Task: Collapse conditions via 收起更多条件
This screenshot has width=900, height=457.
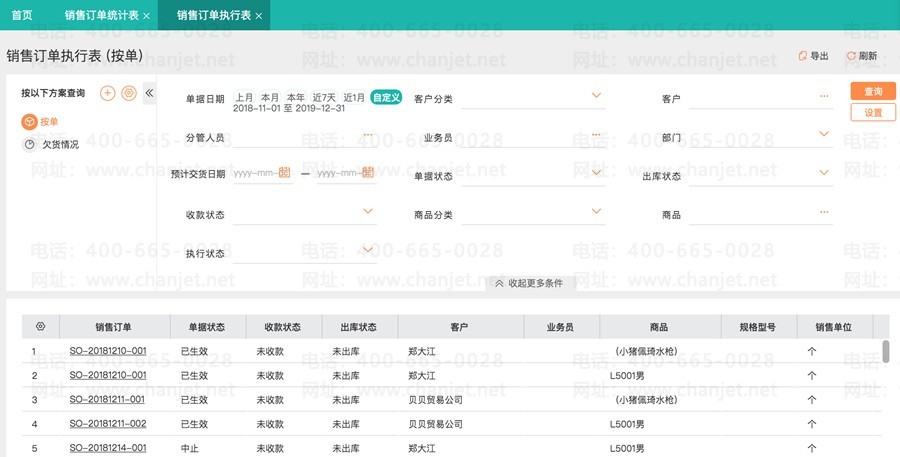Action: click(529, 283)
